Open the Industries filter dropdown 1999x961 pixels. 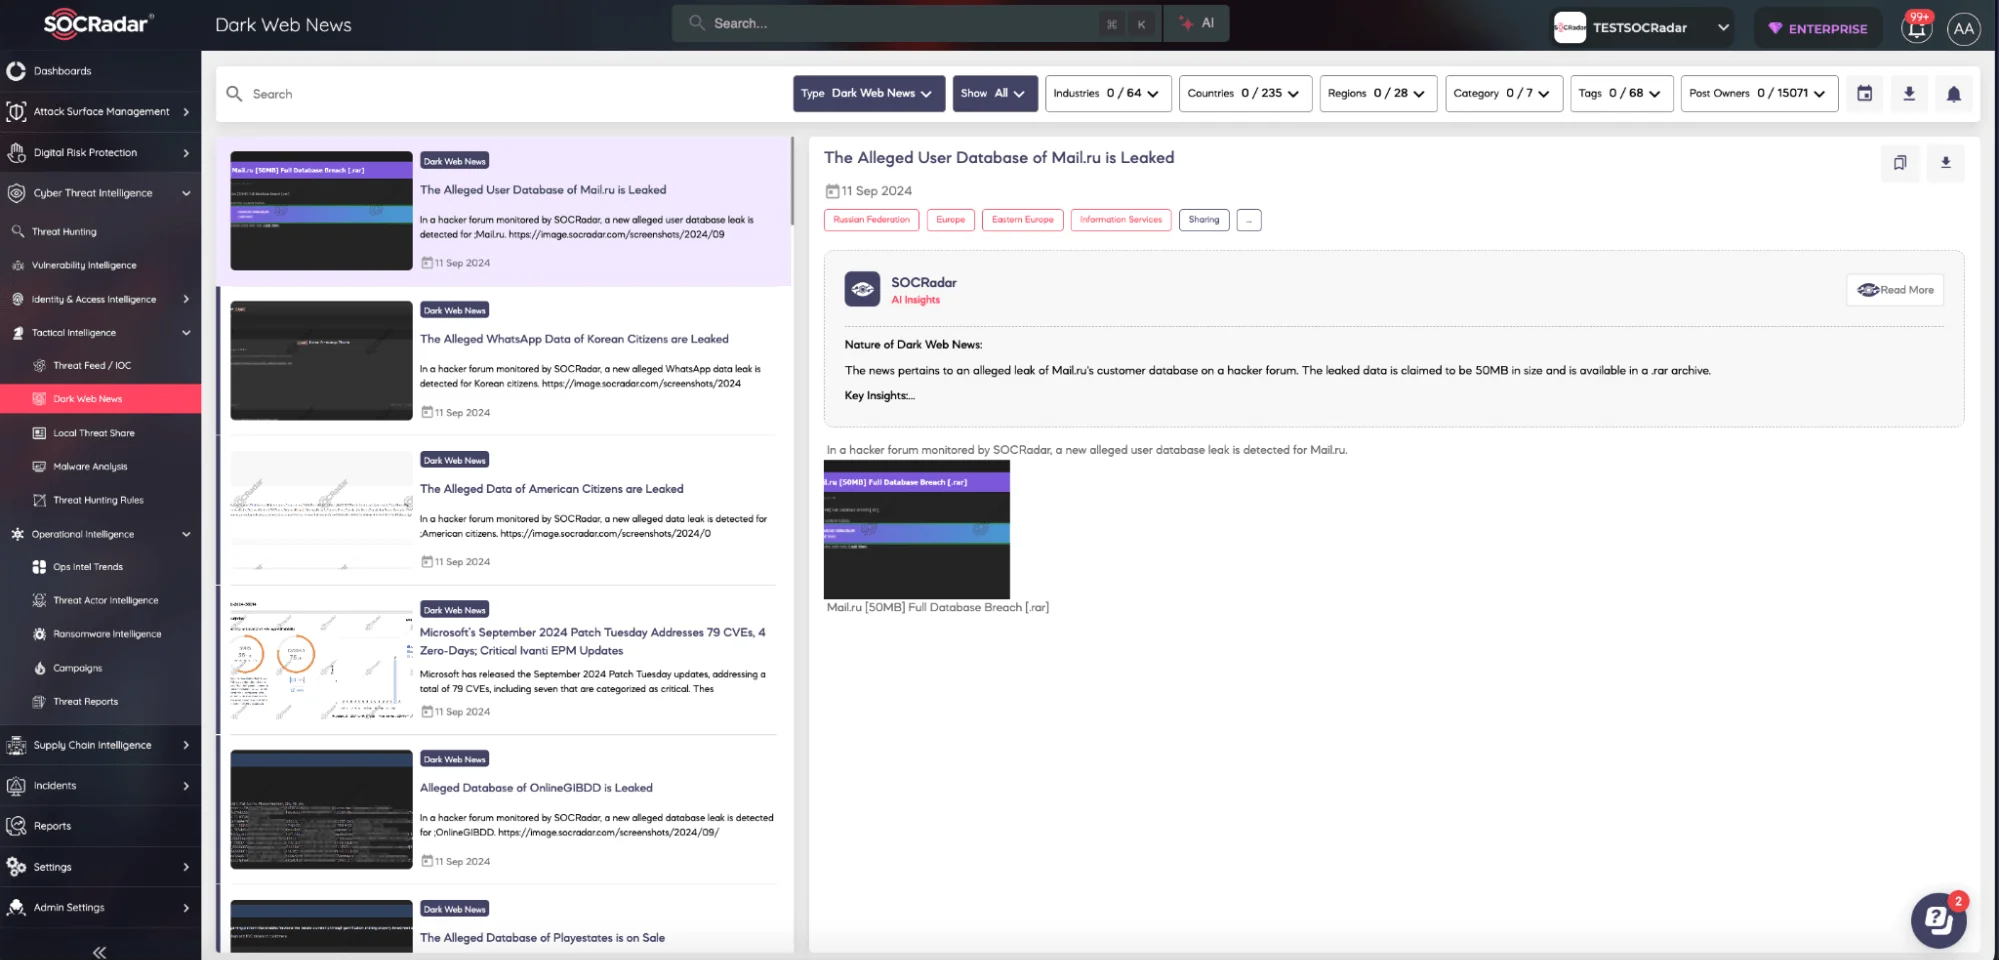[x=1107, y=94]
